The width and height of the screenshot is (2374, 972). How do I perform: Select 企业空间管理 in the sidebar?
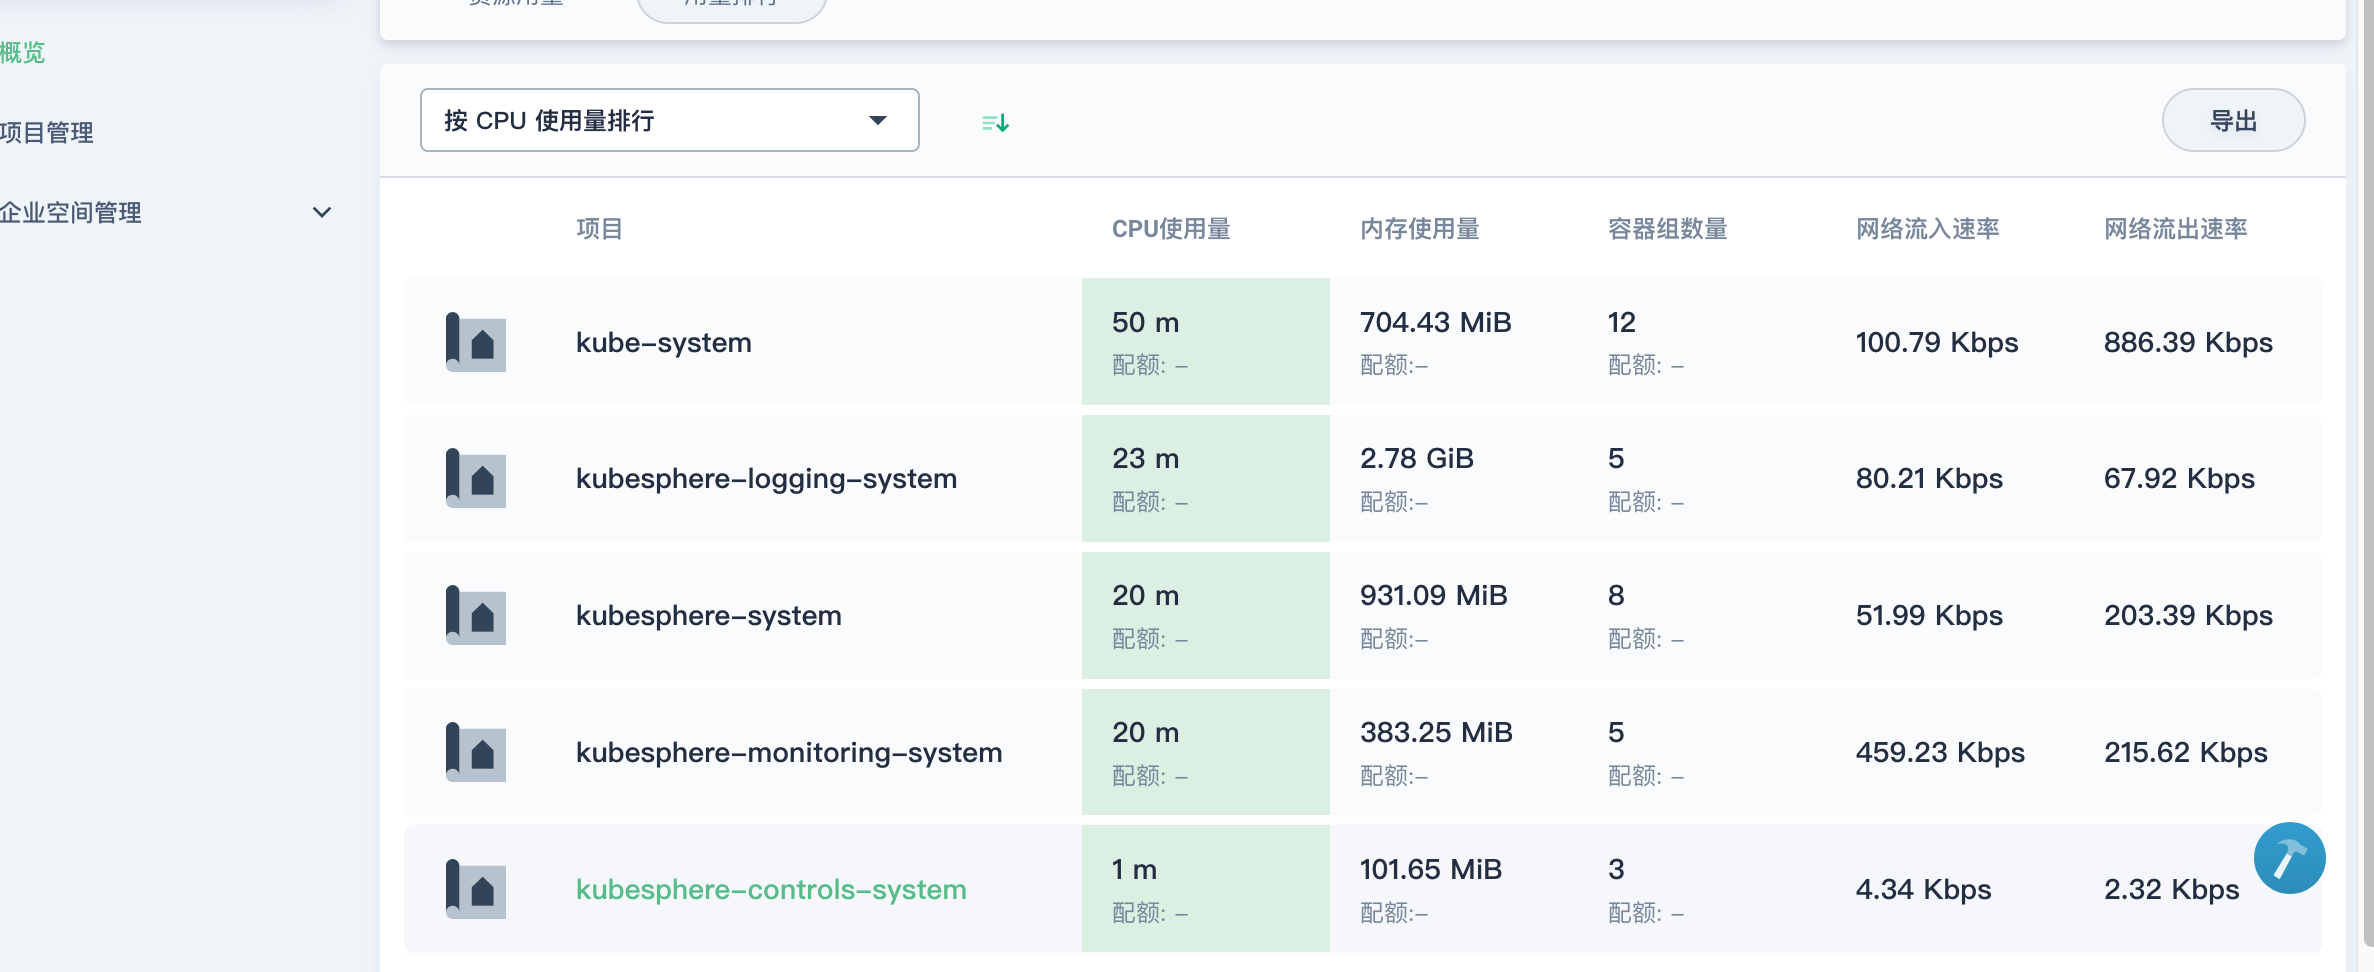click(x=70, y=212)
